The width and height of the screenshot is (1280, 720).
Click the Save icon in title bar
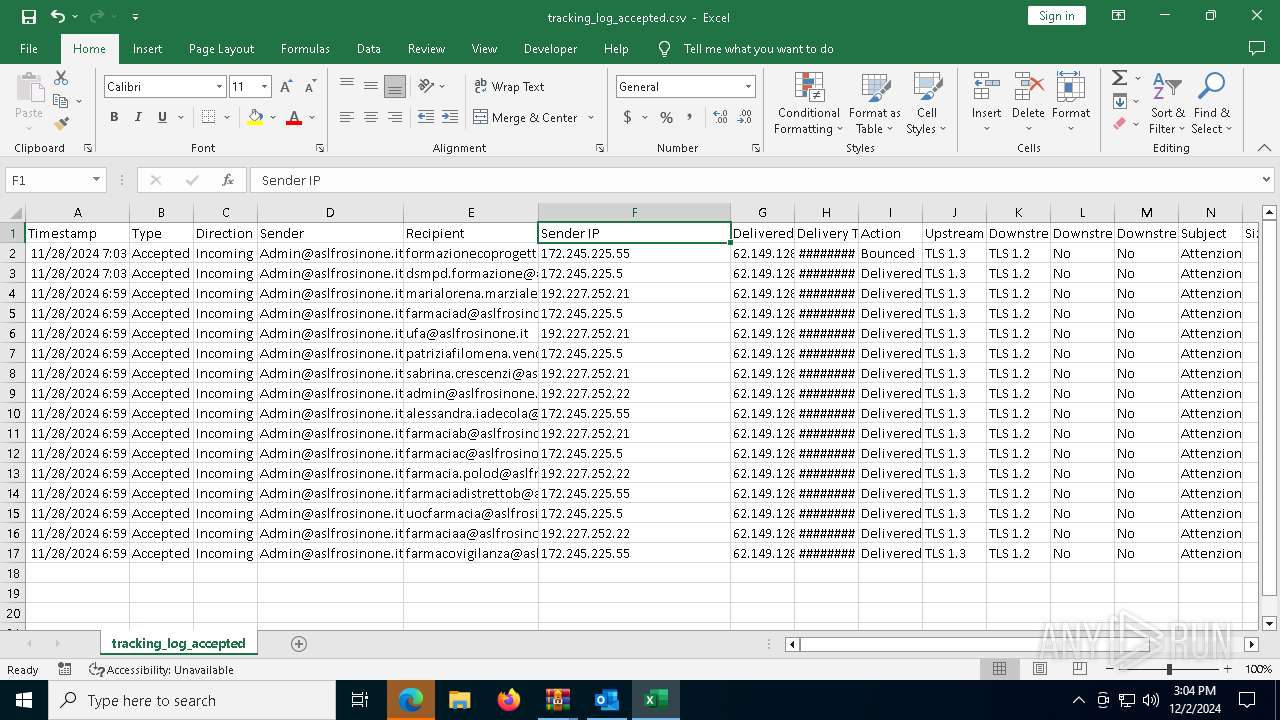29,16
